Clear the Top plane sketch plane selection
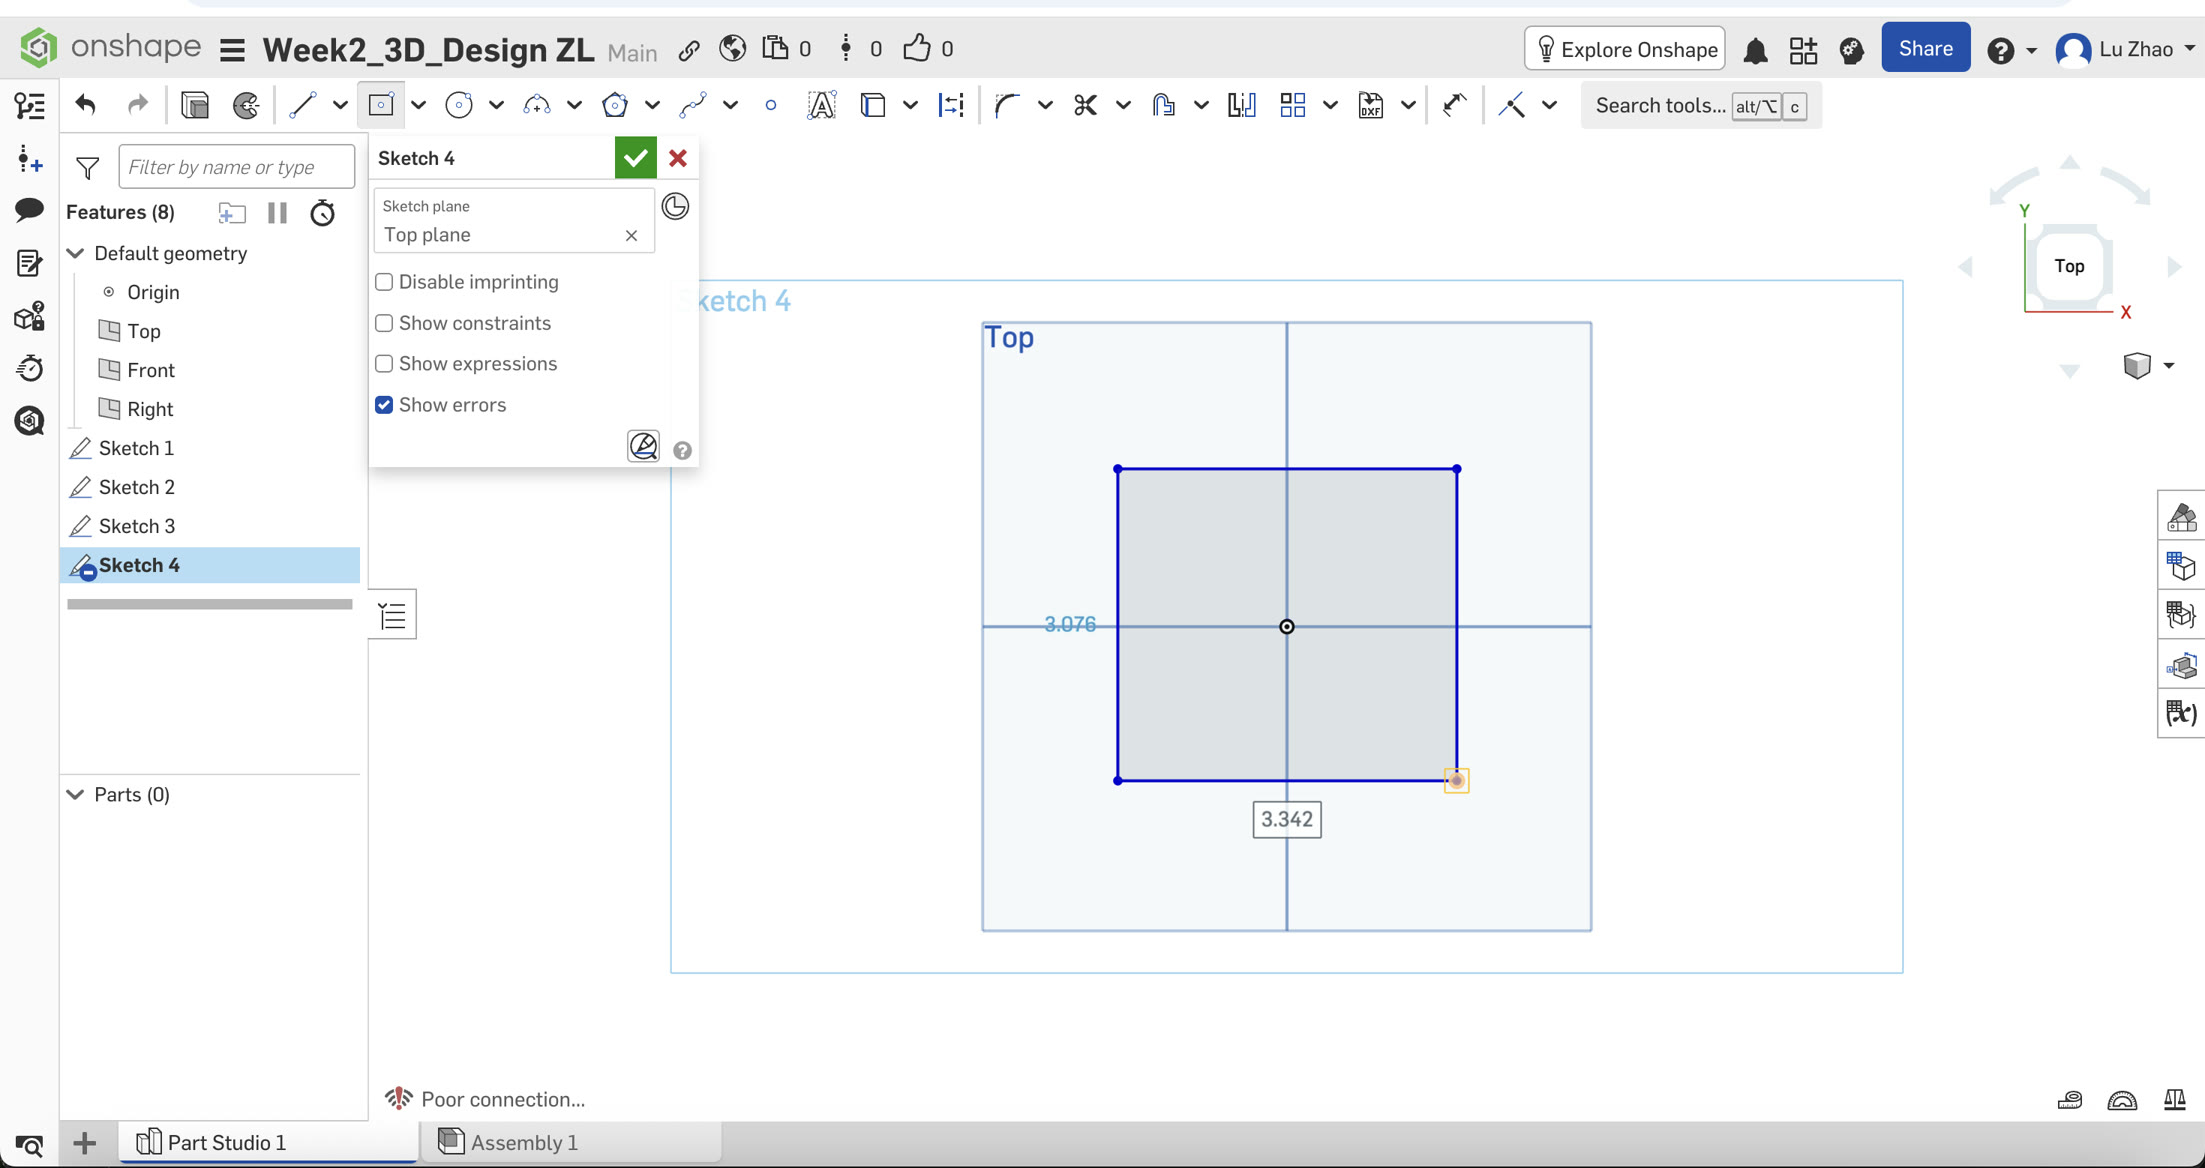Screen dimensions: 2205x1168 click(631, 236)
